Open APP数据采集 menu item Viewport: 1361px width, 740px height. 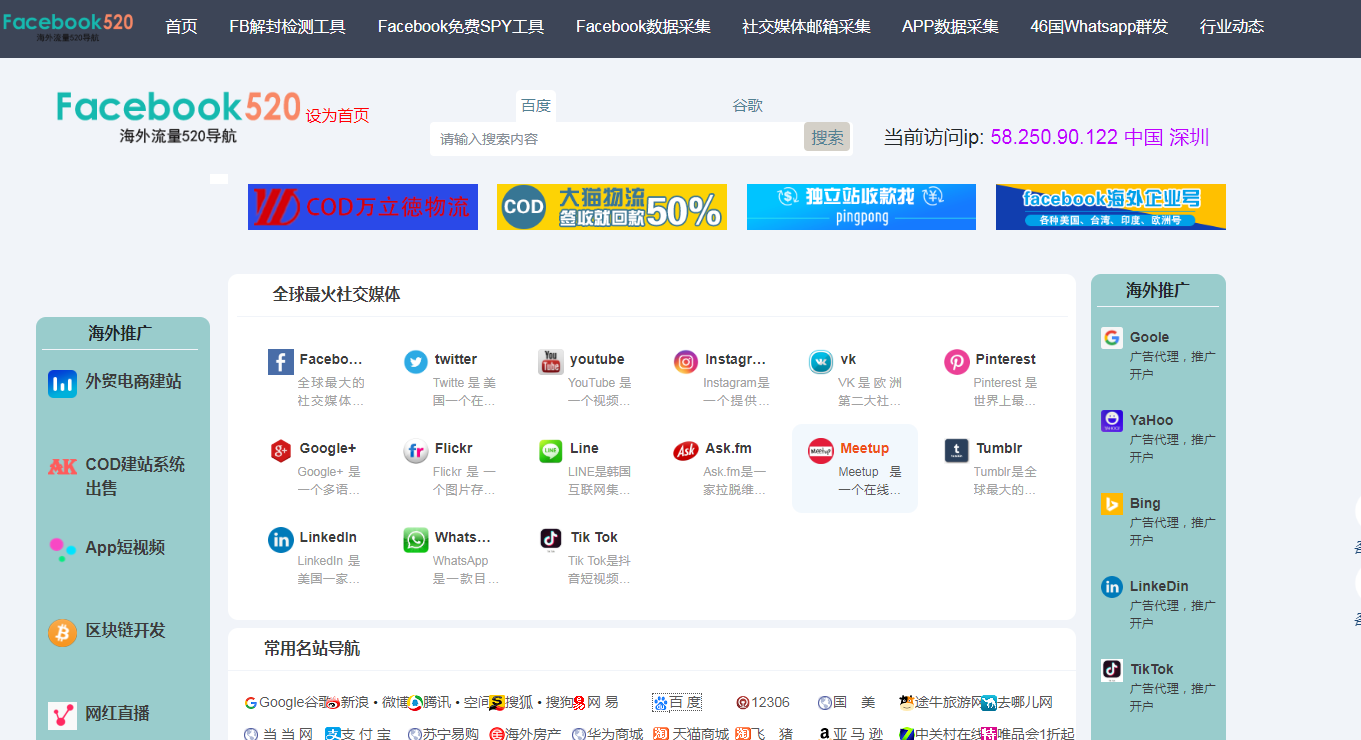click(950, 27)
